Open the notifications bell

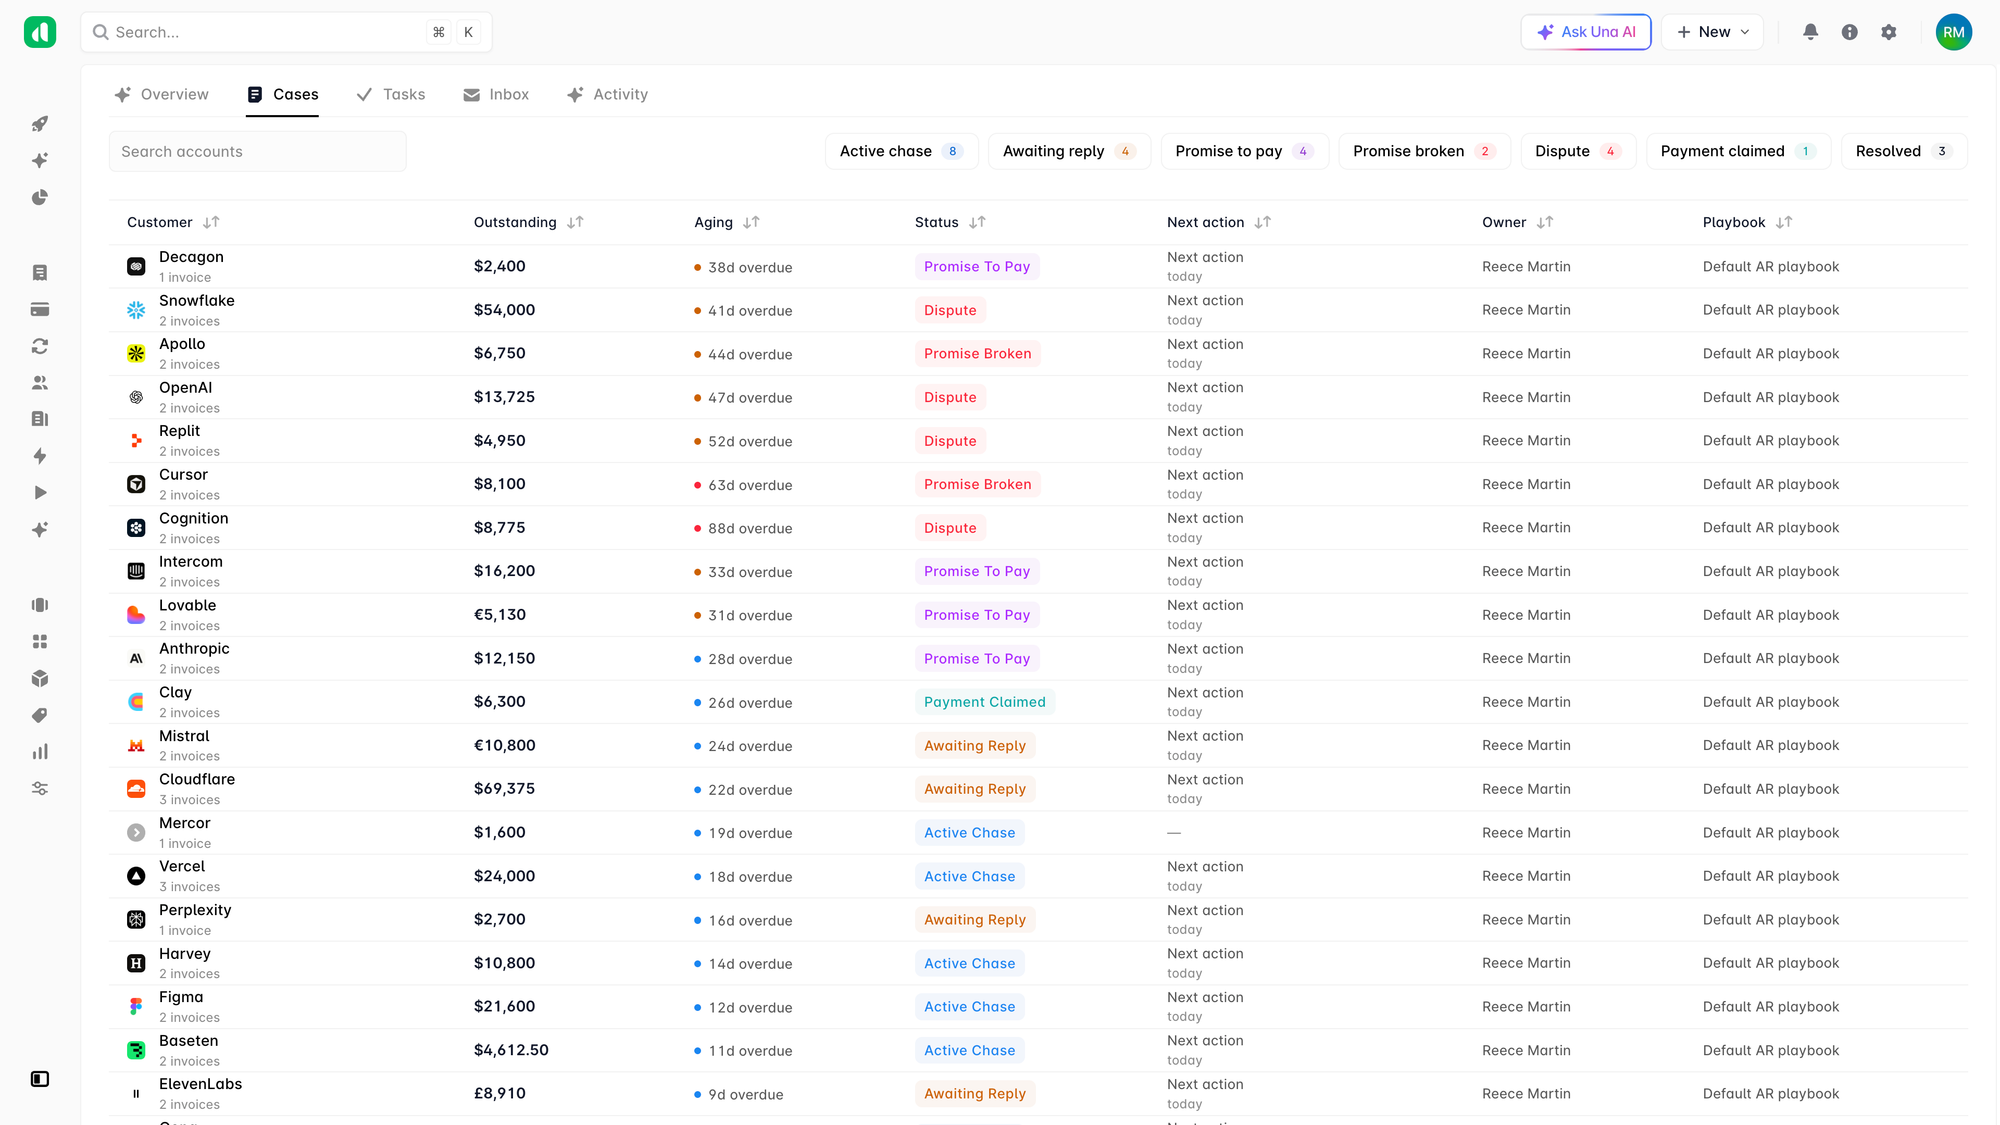(x=1810, y=32)
